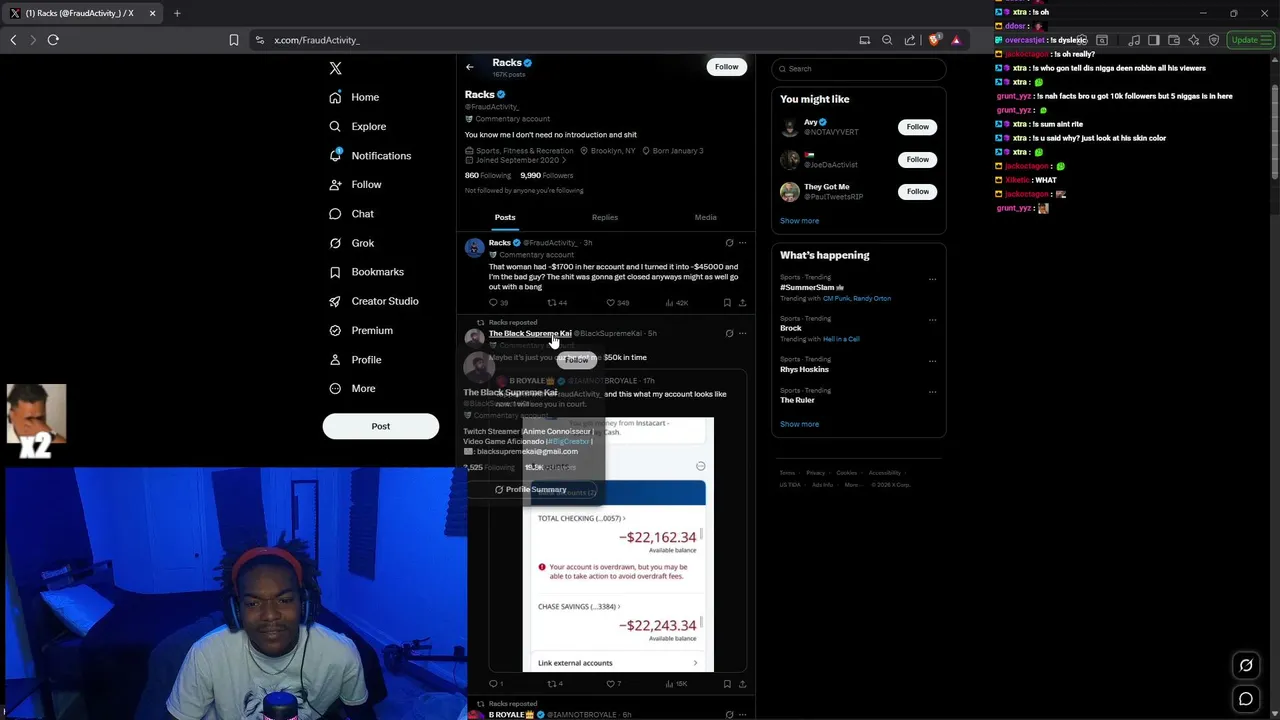Open options for the Rhys Hoskins trend
1280x720 pixels.
[x=932, y=361]
